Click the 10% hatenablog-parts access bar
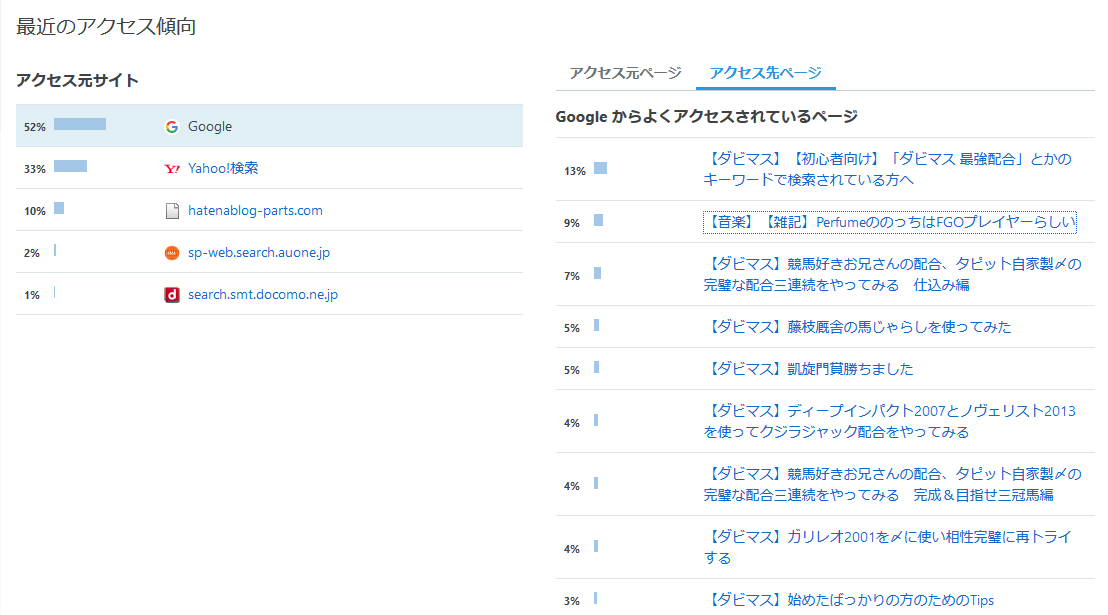Viewport: 1108px width, 615px height. pyautogui.click(x=59, y=208)
